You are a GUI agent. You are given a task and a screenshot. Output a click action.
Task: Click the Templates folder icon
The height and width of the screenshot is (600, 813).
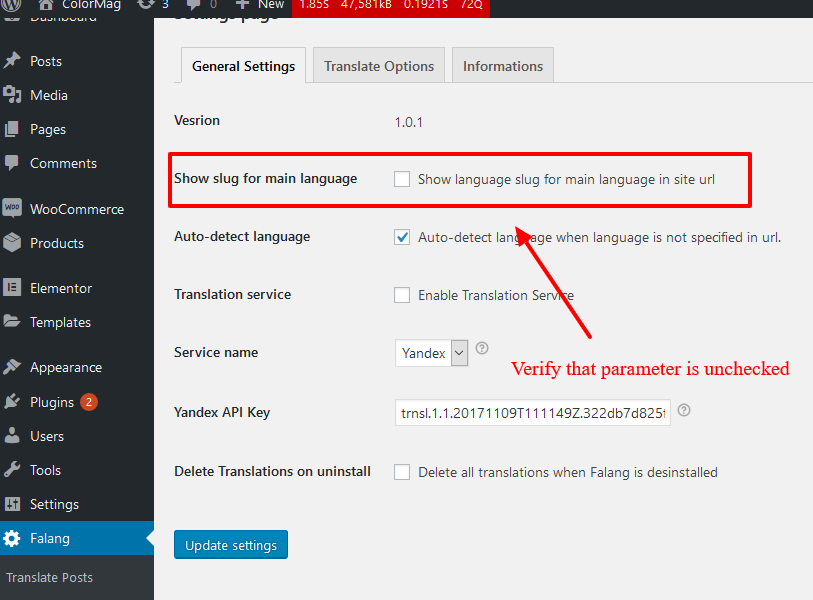[x=11, y=322]
